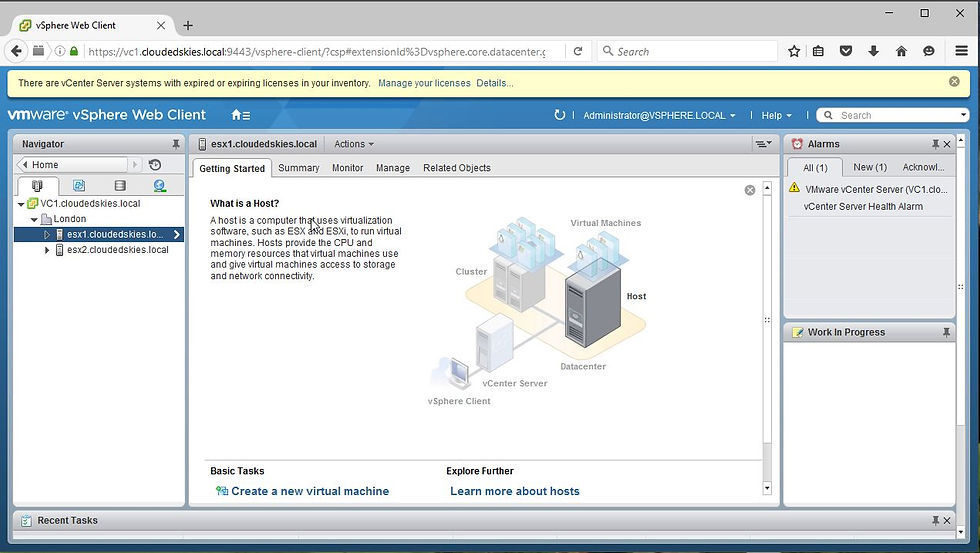The width and height of the screenshot is (980, 553).
Task: Go back using the Navigator Home button
Action: [72, 165]
